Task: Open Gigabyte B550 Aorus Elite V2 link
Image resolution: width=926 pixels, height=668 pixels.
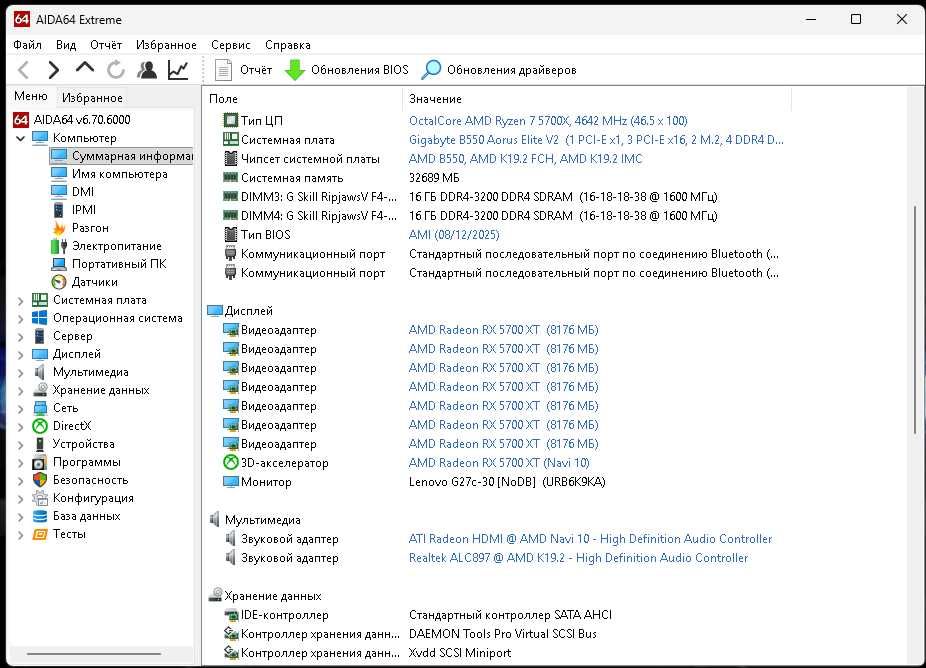Action: point(596,140)
